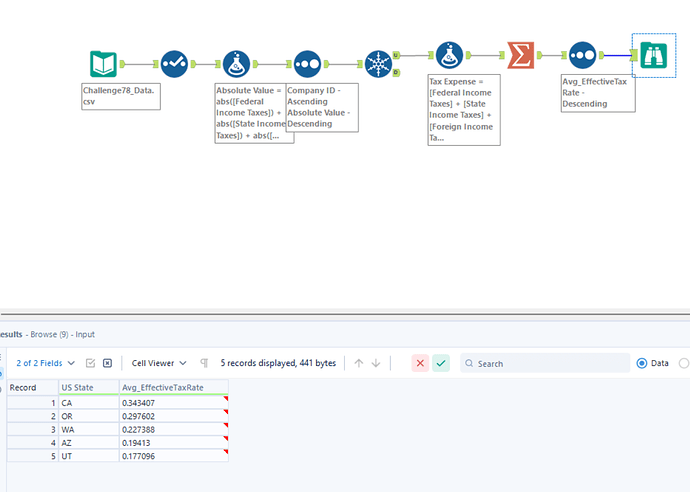Screen dimensions: 690x492
Task: Select the Input Data tool for Challenge78_Data.csv
Action: (103, 64)
